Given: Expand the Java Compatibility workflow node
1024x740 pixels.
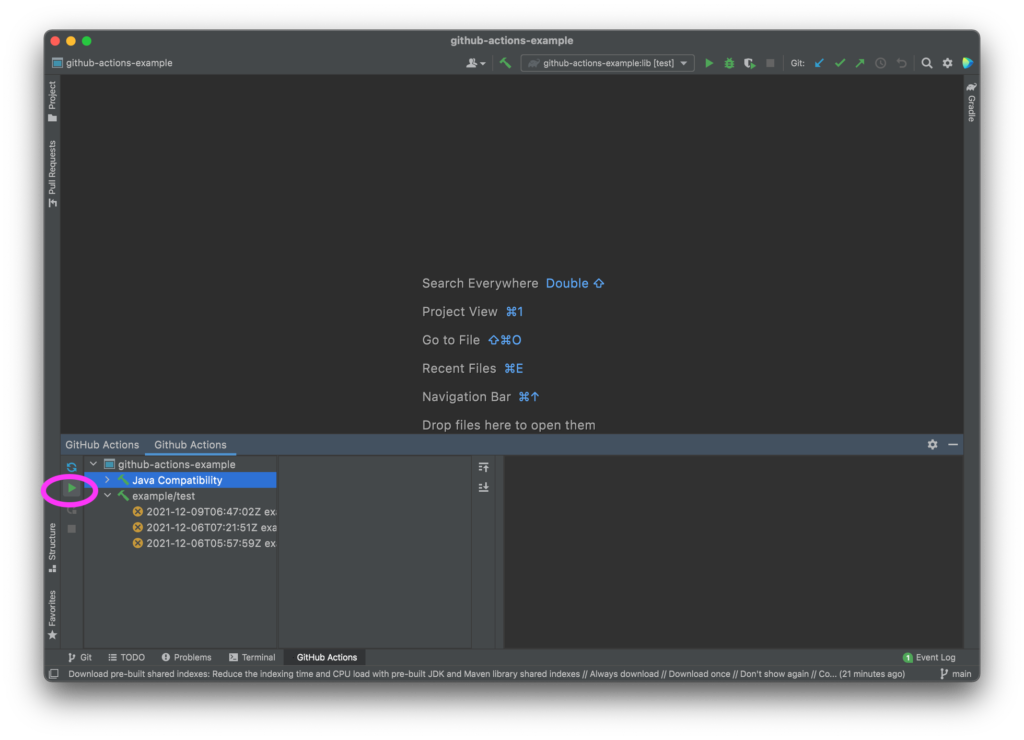Looking at the screenshot, I should 108,480.
